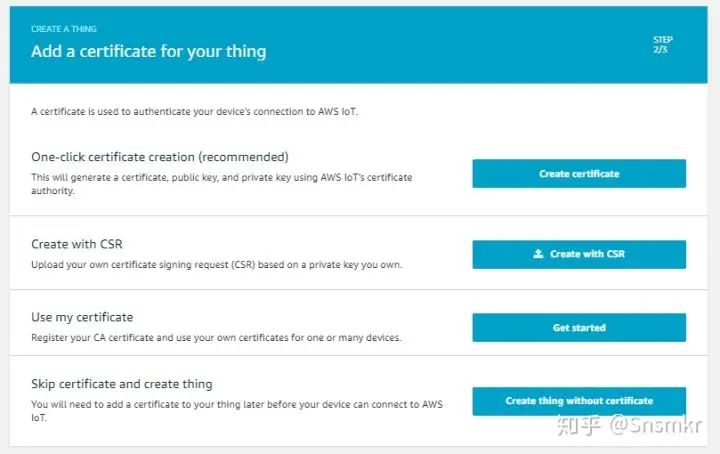This screenshot has width=720, height=454.
Task: Click the @Snsmkr watermark text
Action: click(x=656, y=425)
